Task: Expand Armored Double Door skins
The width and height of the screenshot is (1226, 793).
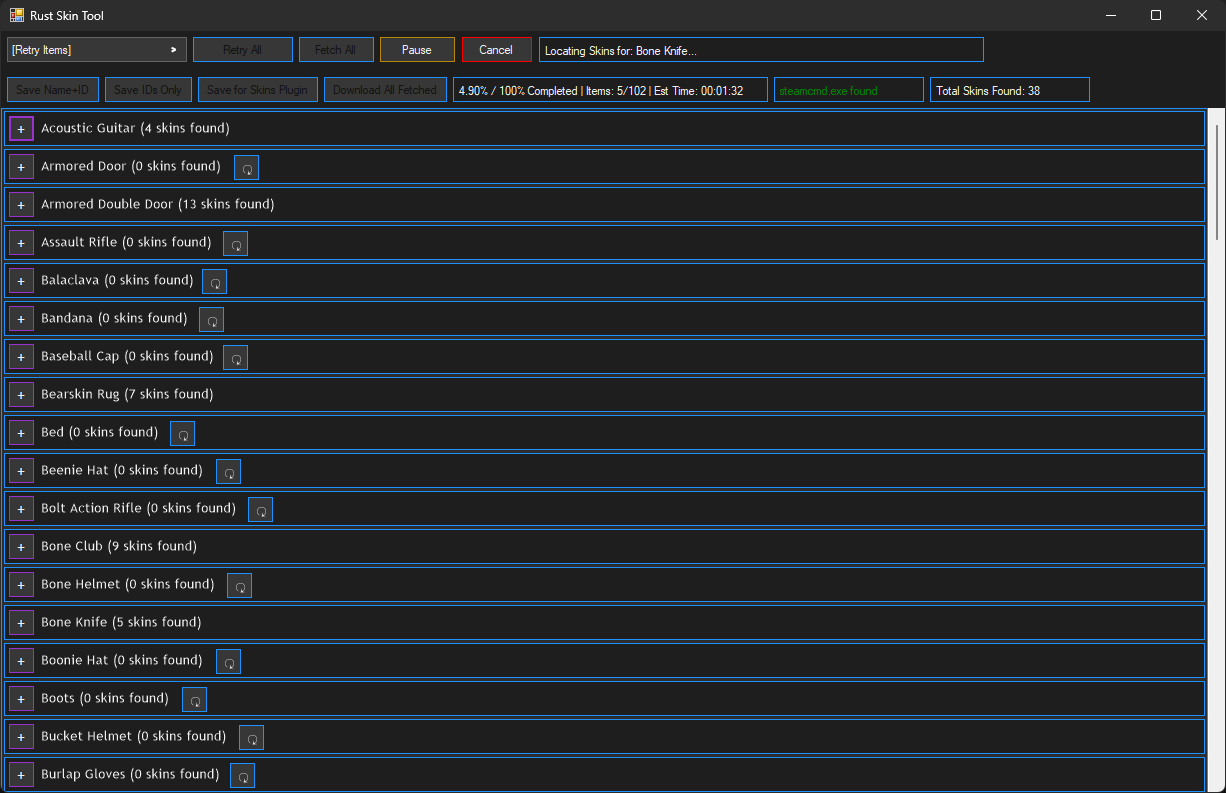Action: [21, 205]
